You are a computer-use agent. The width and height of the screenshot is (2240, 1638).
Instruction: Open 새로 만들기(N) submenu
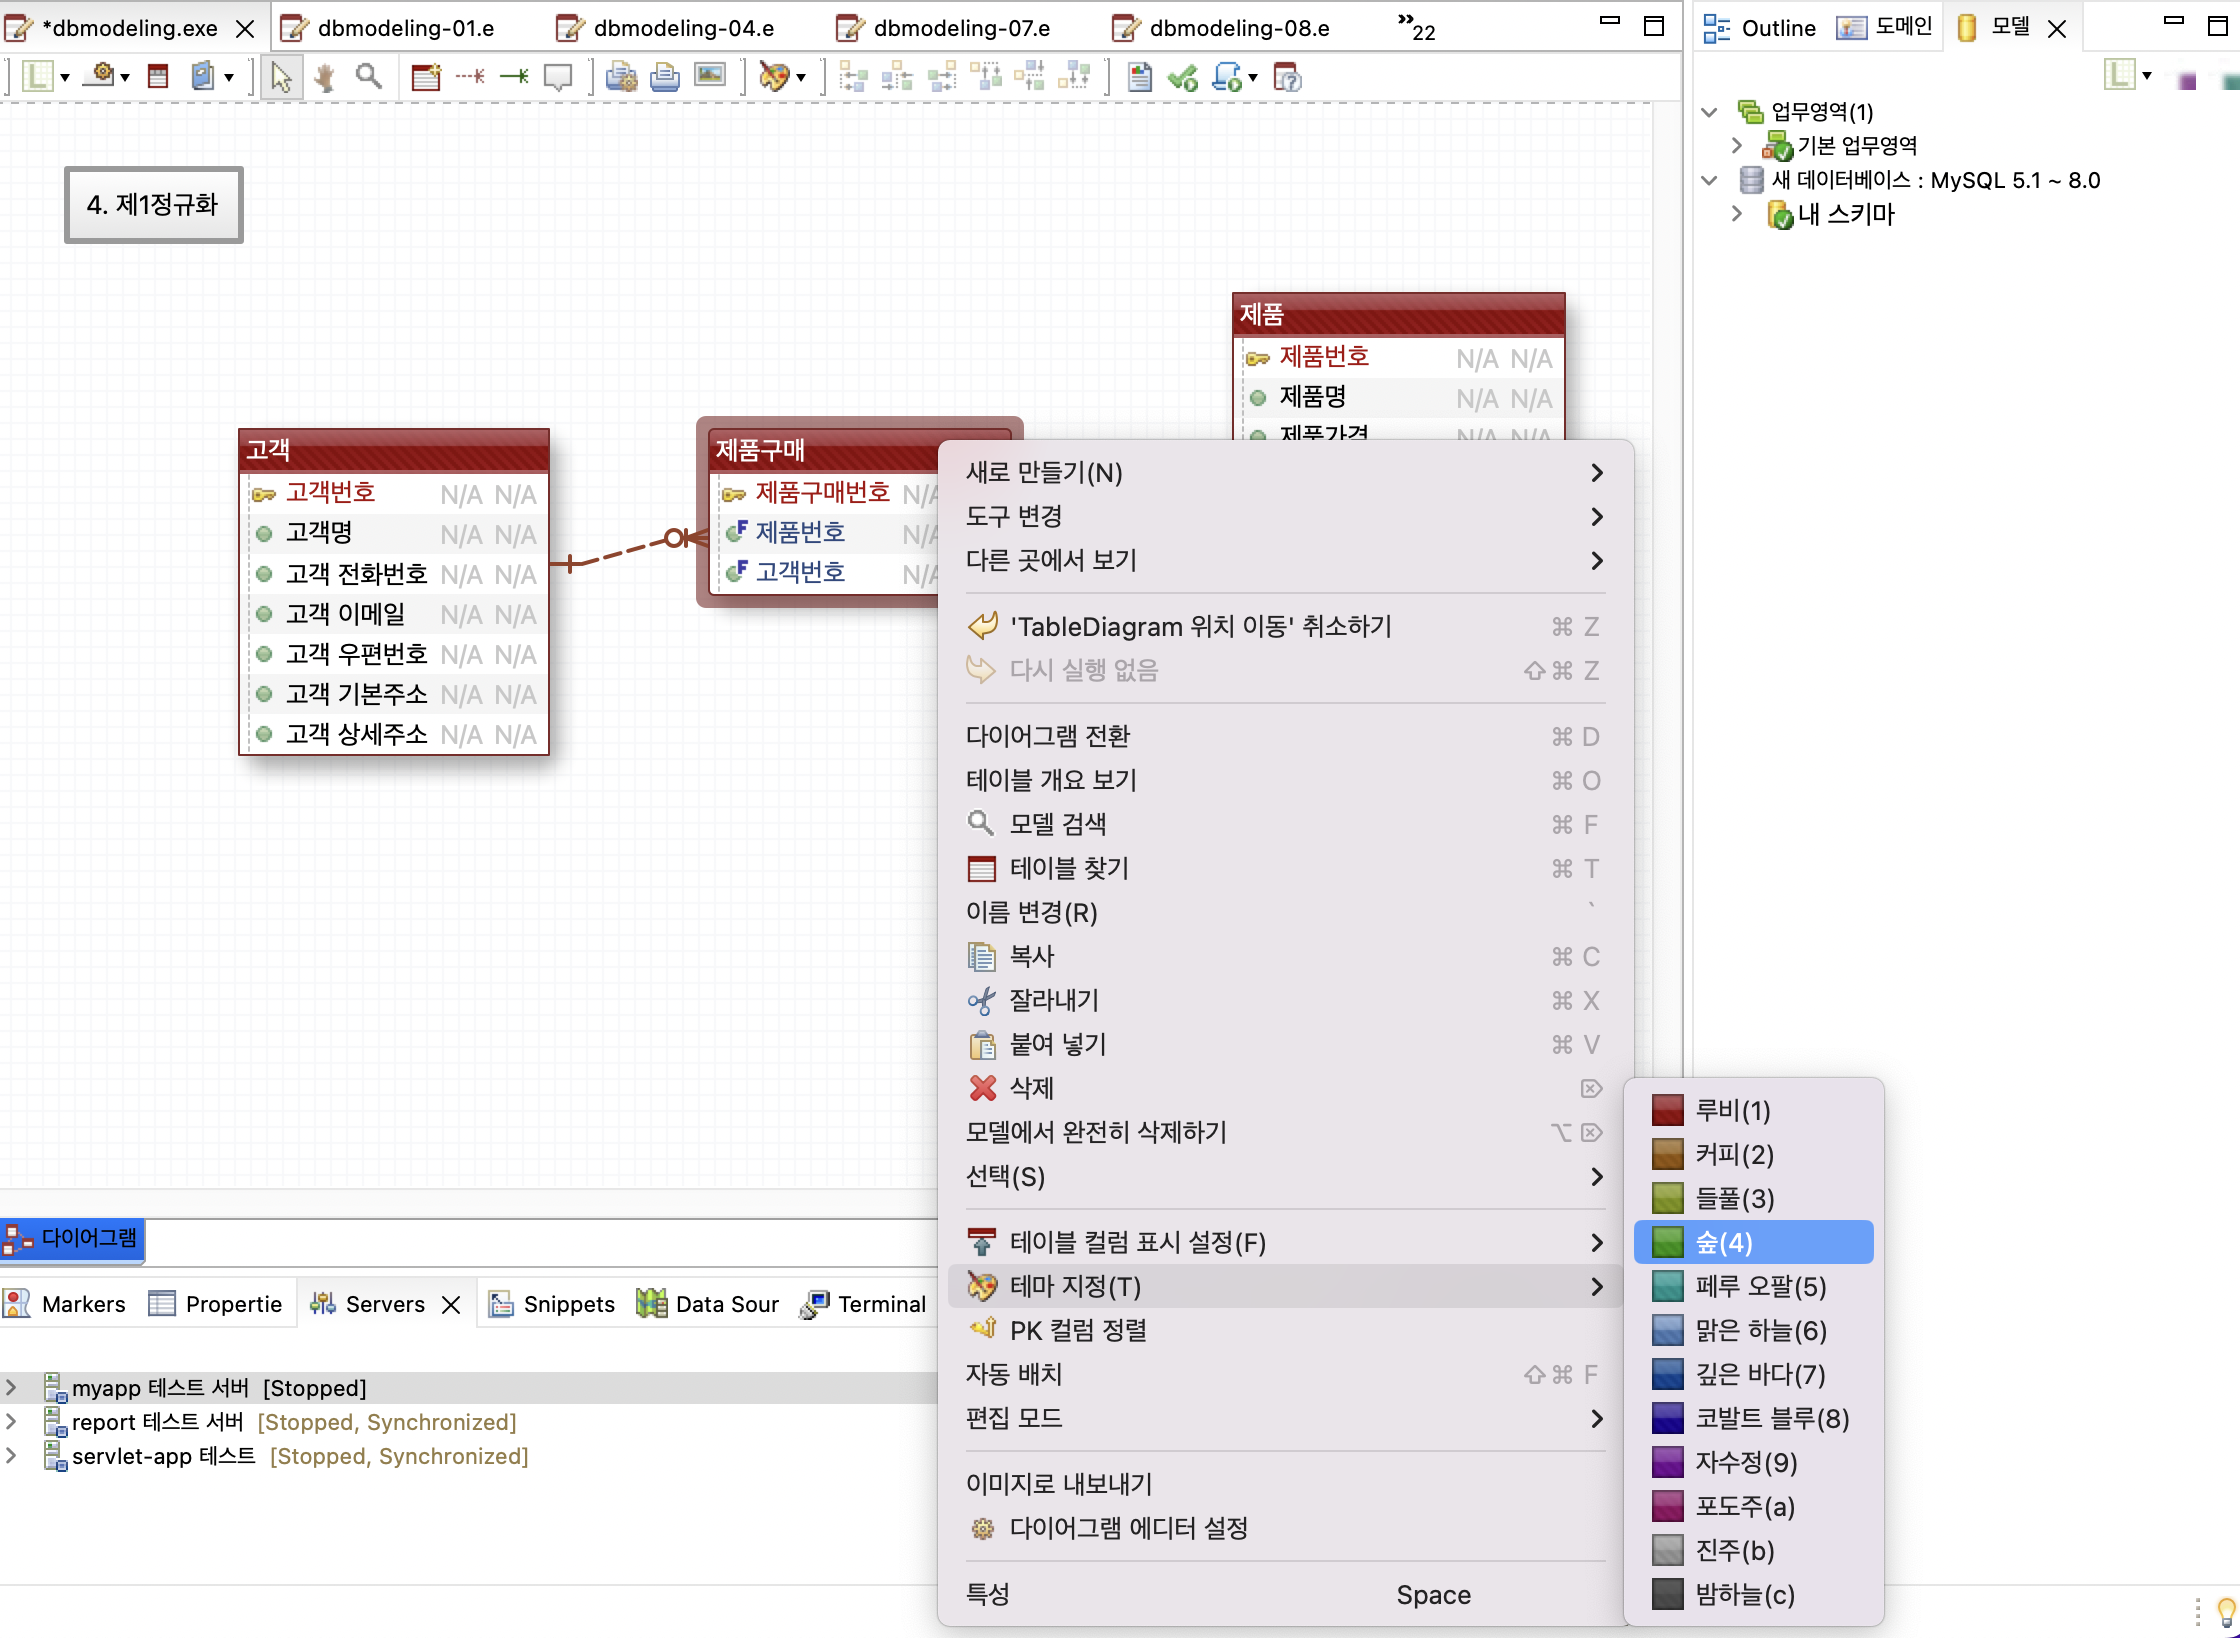click(1285, 473)
